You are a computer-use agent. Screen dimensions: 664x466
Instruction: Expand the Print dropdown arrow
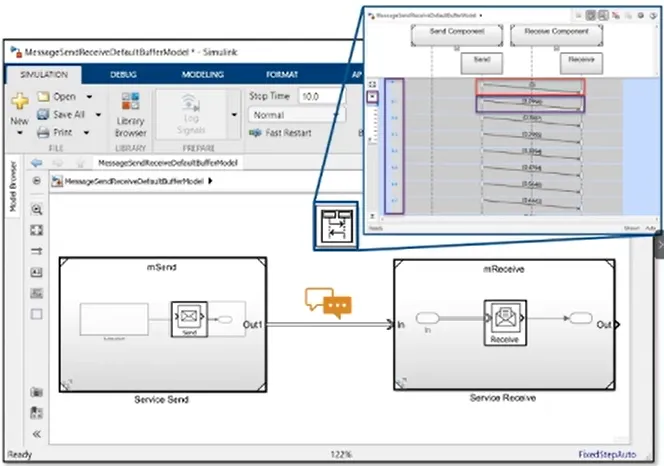(86, 133)
